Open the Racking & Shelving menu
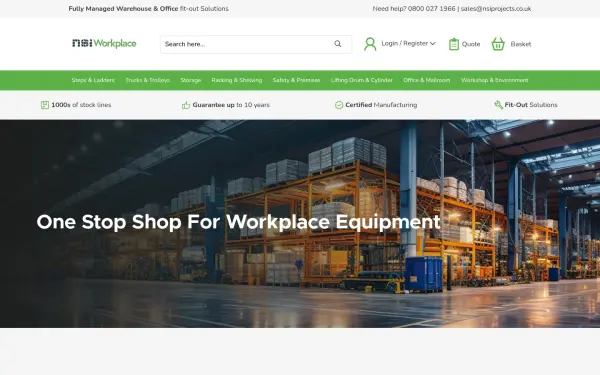The image size is (600, 375). click(236, 80)
